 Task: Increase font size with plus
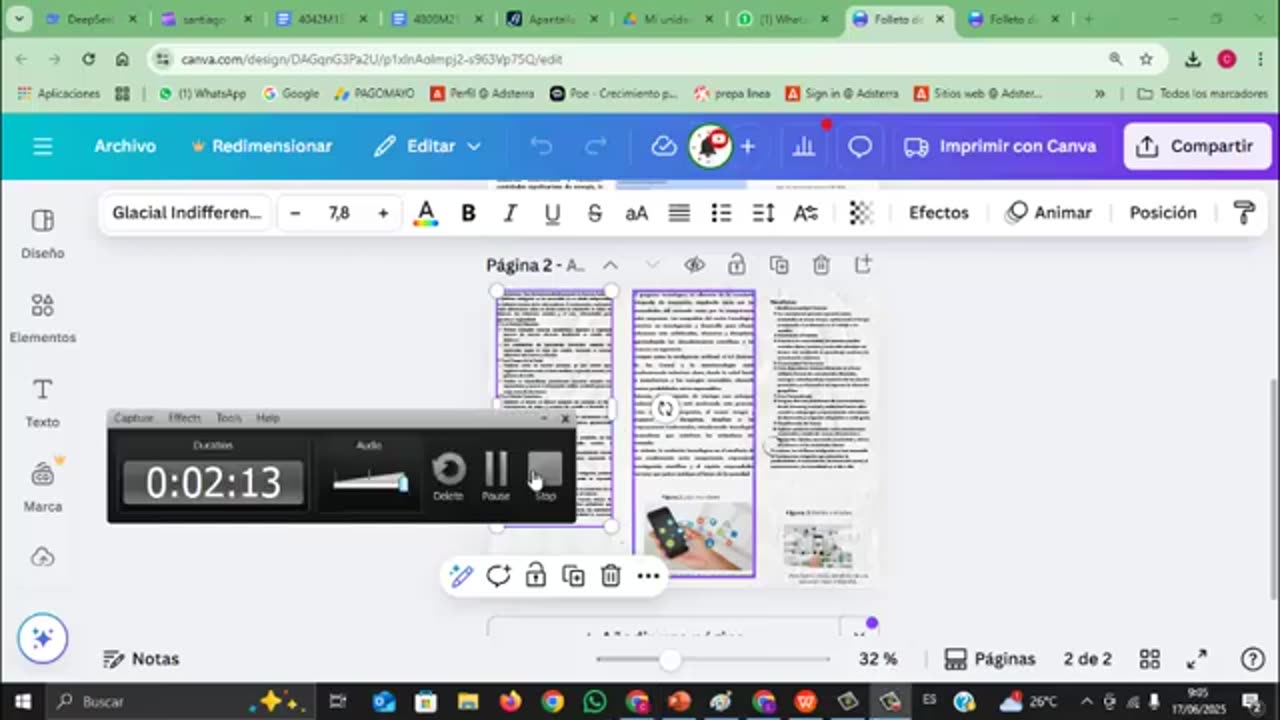point(383,212)
